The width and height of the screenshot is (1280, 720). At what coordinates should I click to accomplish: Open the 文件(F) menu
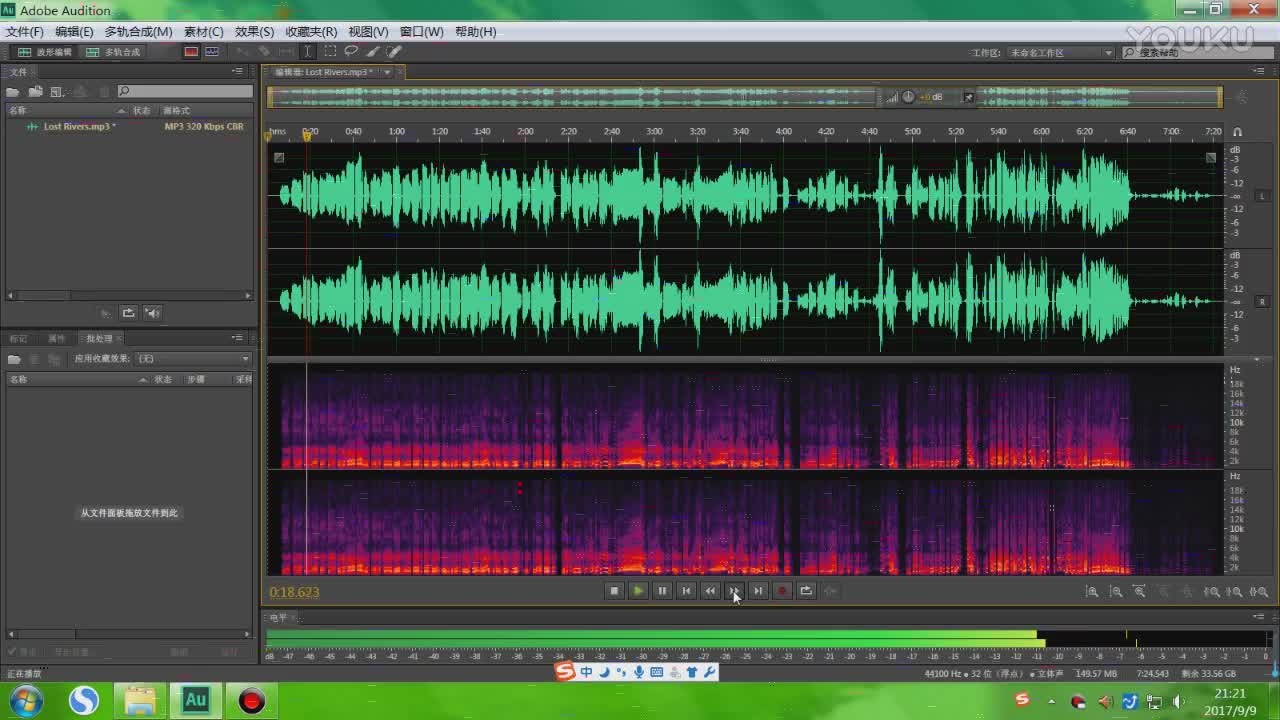(24, 32)
